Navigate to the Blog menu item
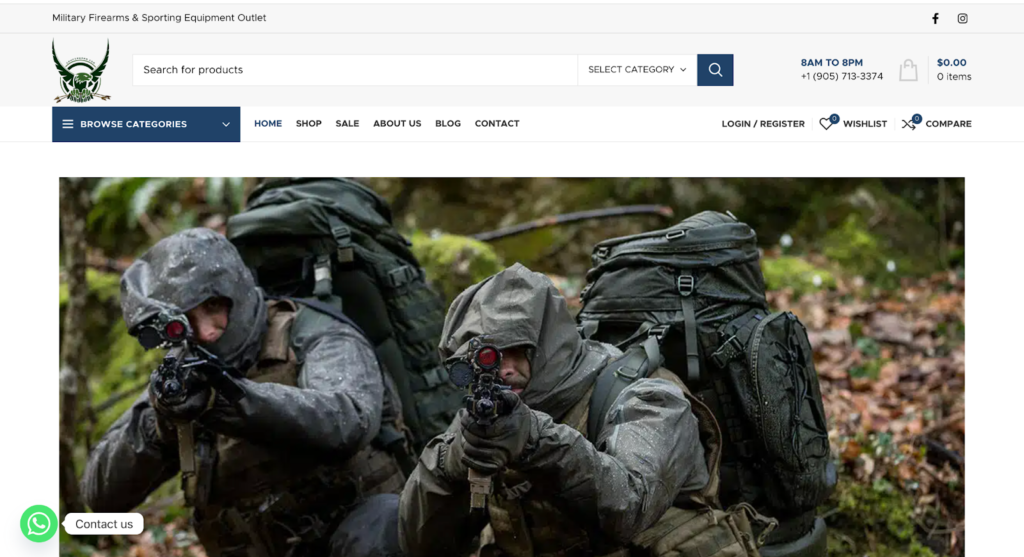The height and width of the screenshot is (557, 1024). 448,124
